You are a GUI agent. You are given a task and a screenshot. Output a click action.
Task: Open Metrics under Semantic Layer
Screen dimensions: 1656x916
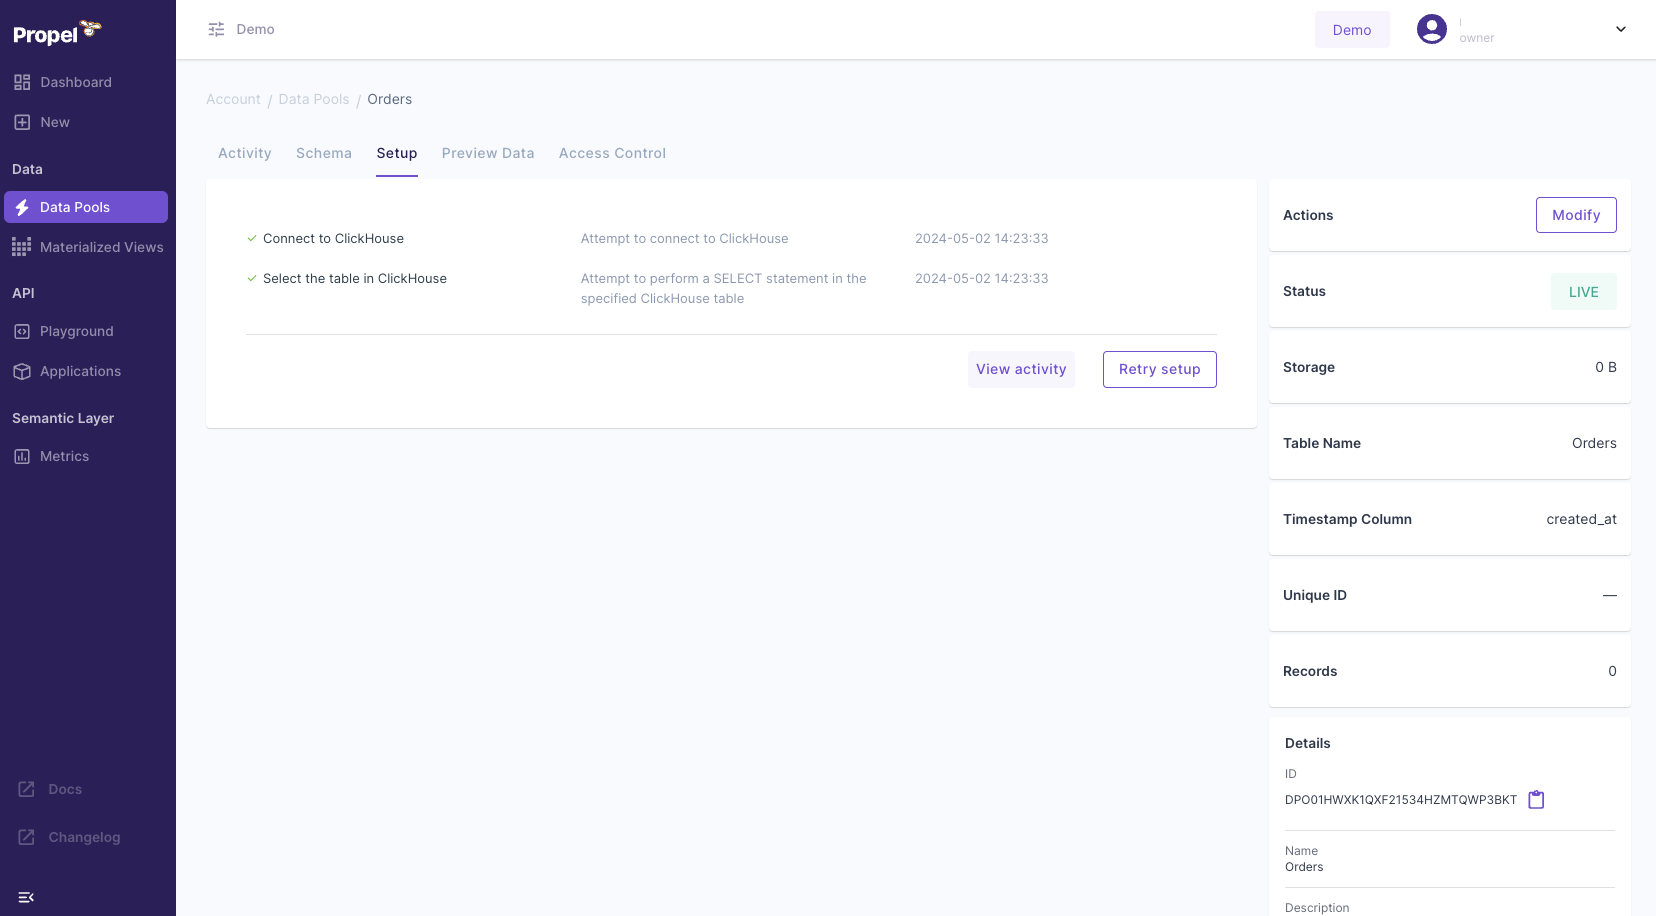[x=22, y=455]
